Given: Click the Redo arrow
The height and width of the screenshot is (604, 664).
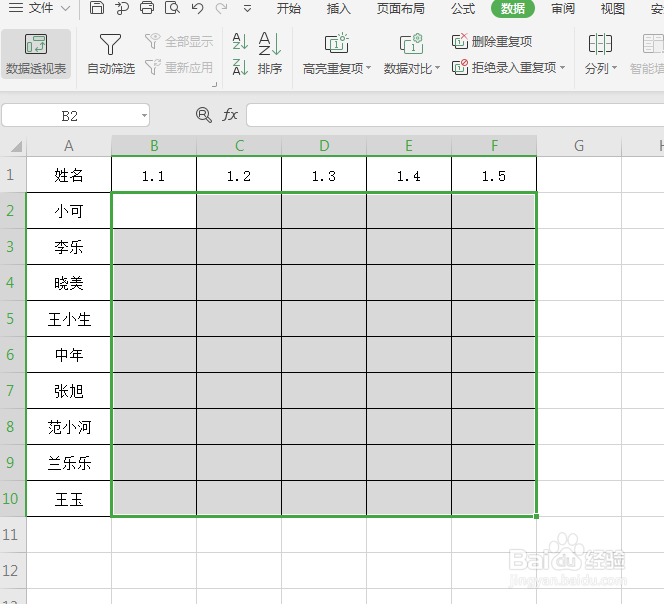Looking at the screenshot, I should click(x=221, y=8).
